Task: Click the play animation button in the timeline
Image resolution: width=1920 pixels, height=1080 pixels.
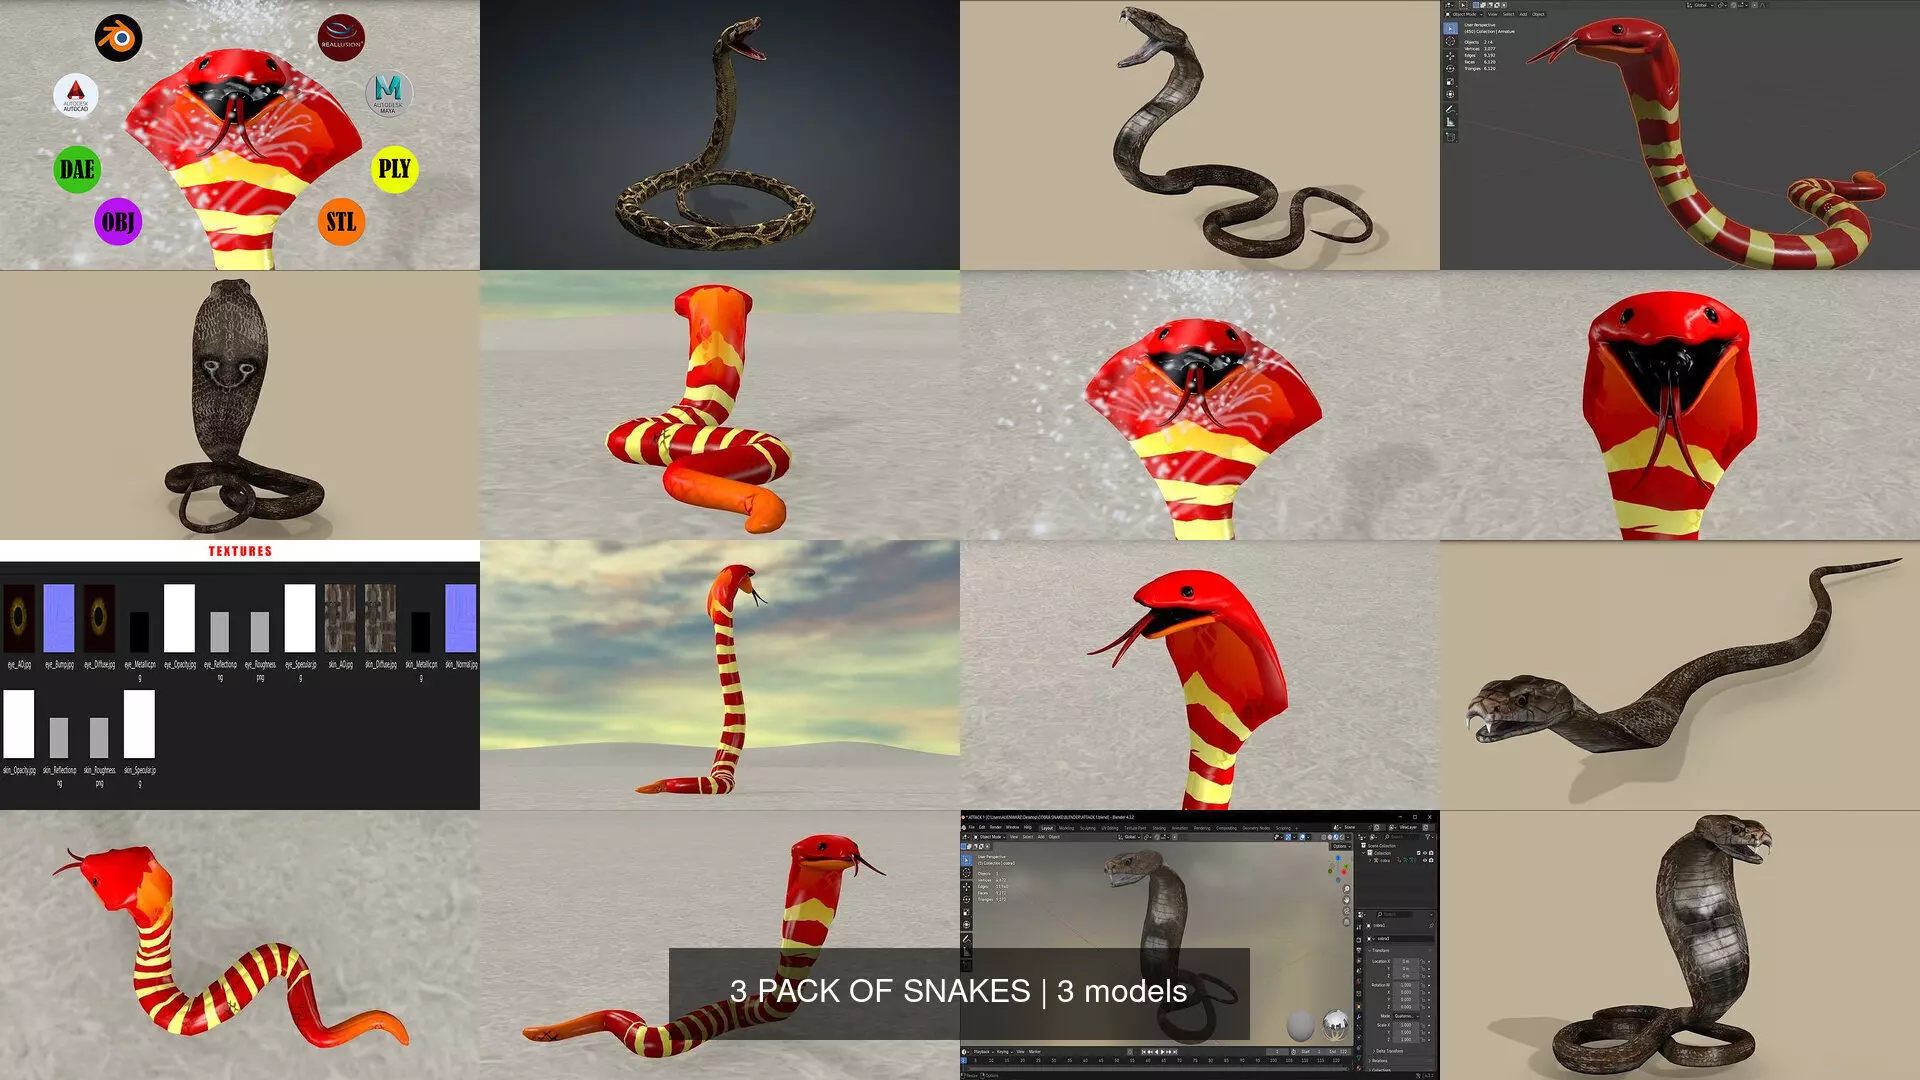Action: [1162, 1052]
